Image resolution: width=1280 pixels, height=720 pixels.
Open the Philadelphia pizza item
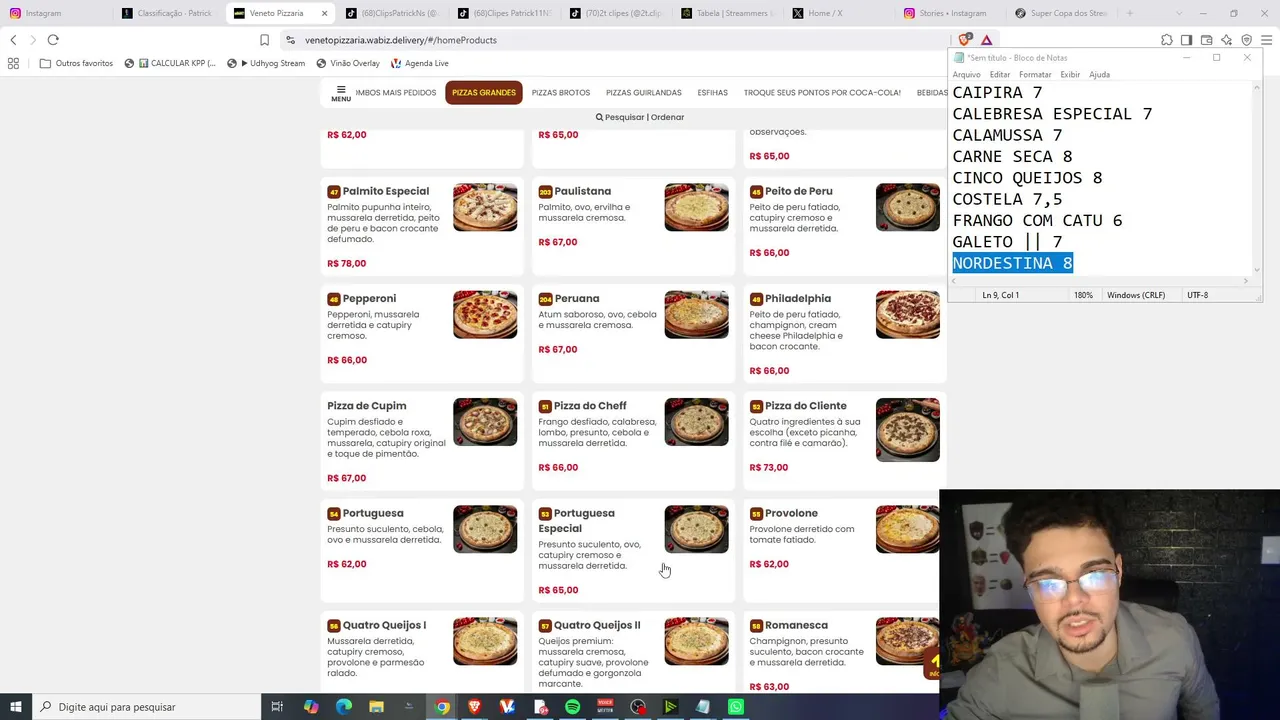[x=845, y=333]
